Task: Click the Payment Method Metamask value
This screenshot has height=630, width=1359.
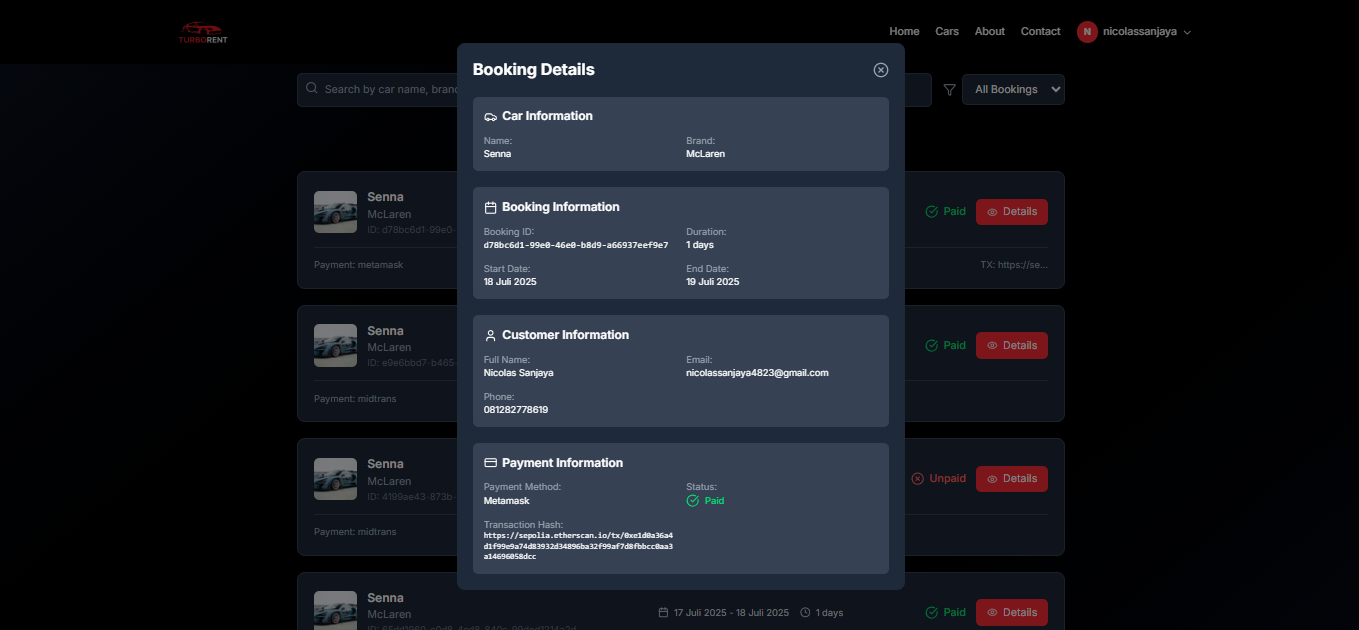Action: click(507, 501)
